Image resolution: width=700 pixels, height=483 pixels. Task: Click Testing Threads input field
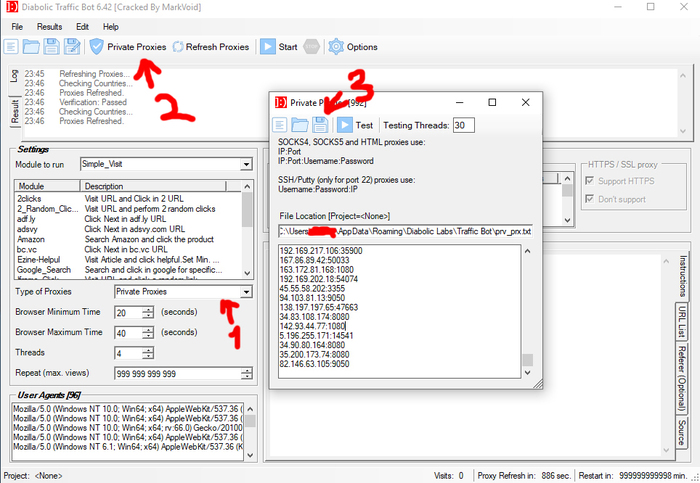pos(463,125)
